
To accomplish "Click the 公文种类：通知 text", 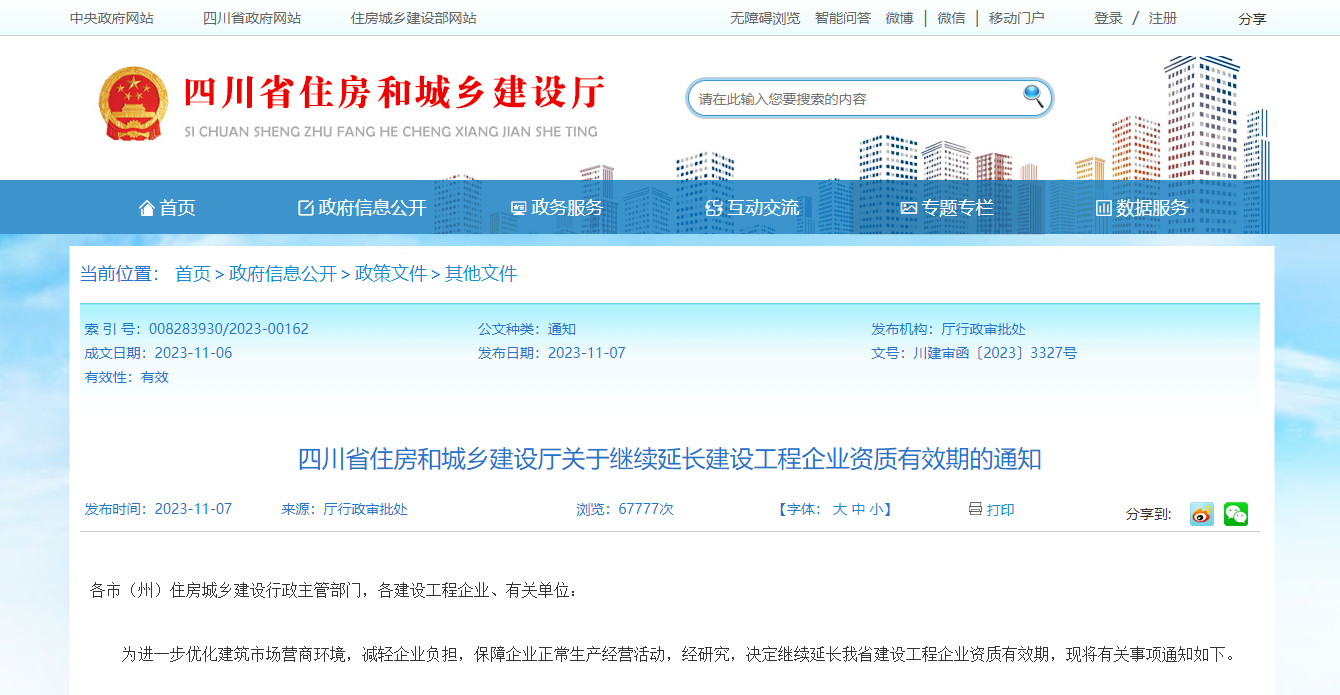I will [527, 329].
